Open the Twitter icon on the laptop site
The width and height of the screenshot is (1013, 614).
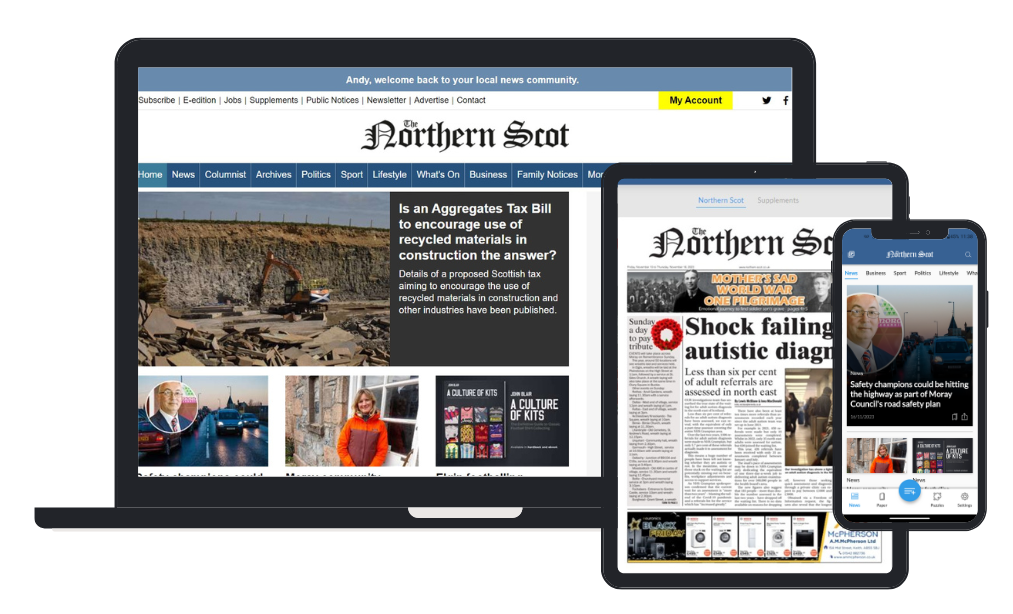pyautogui.click(x=766, y=100)
